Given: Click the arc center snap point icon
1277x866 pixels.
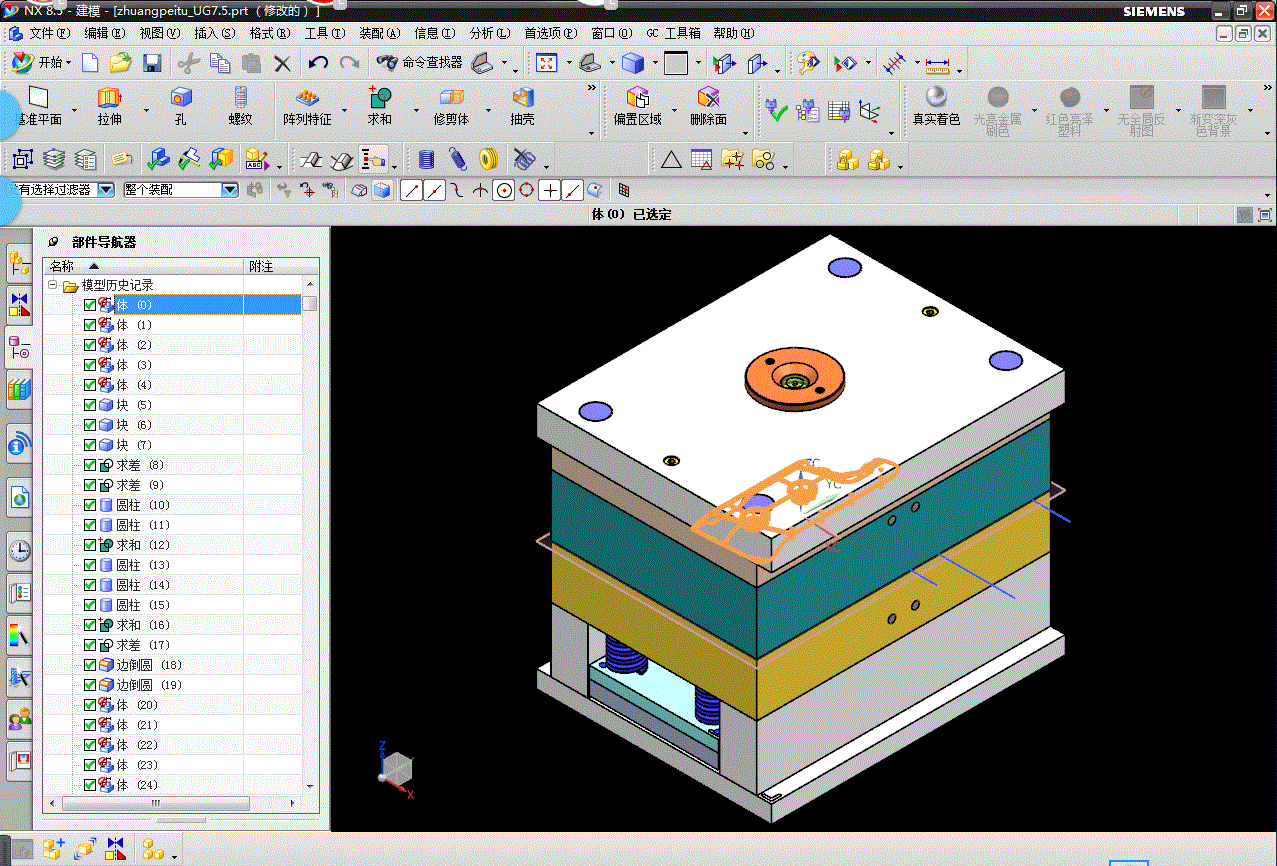Looking at the screenshot, I should point(503,189).
